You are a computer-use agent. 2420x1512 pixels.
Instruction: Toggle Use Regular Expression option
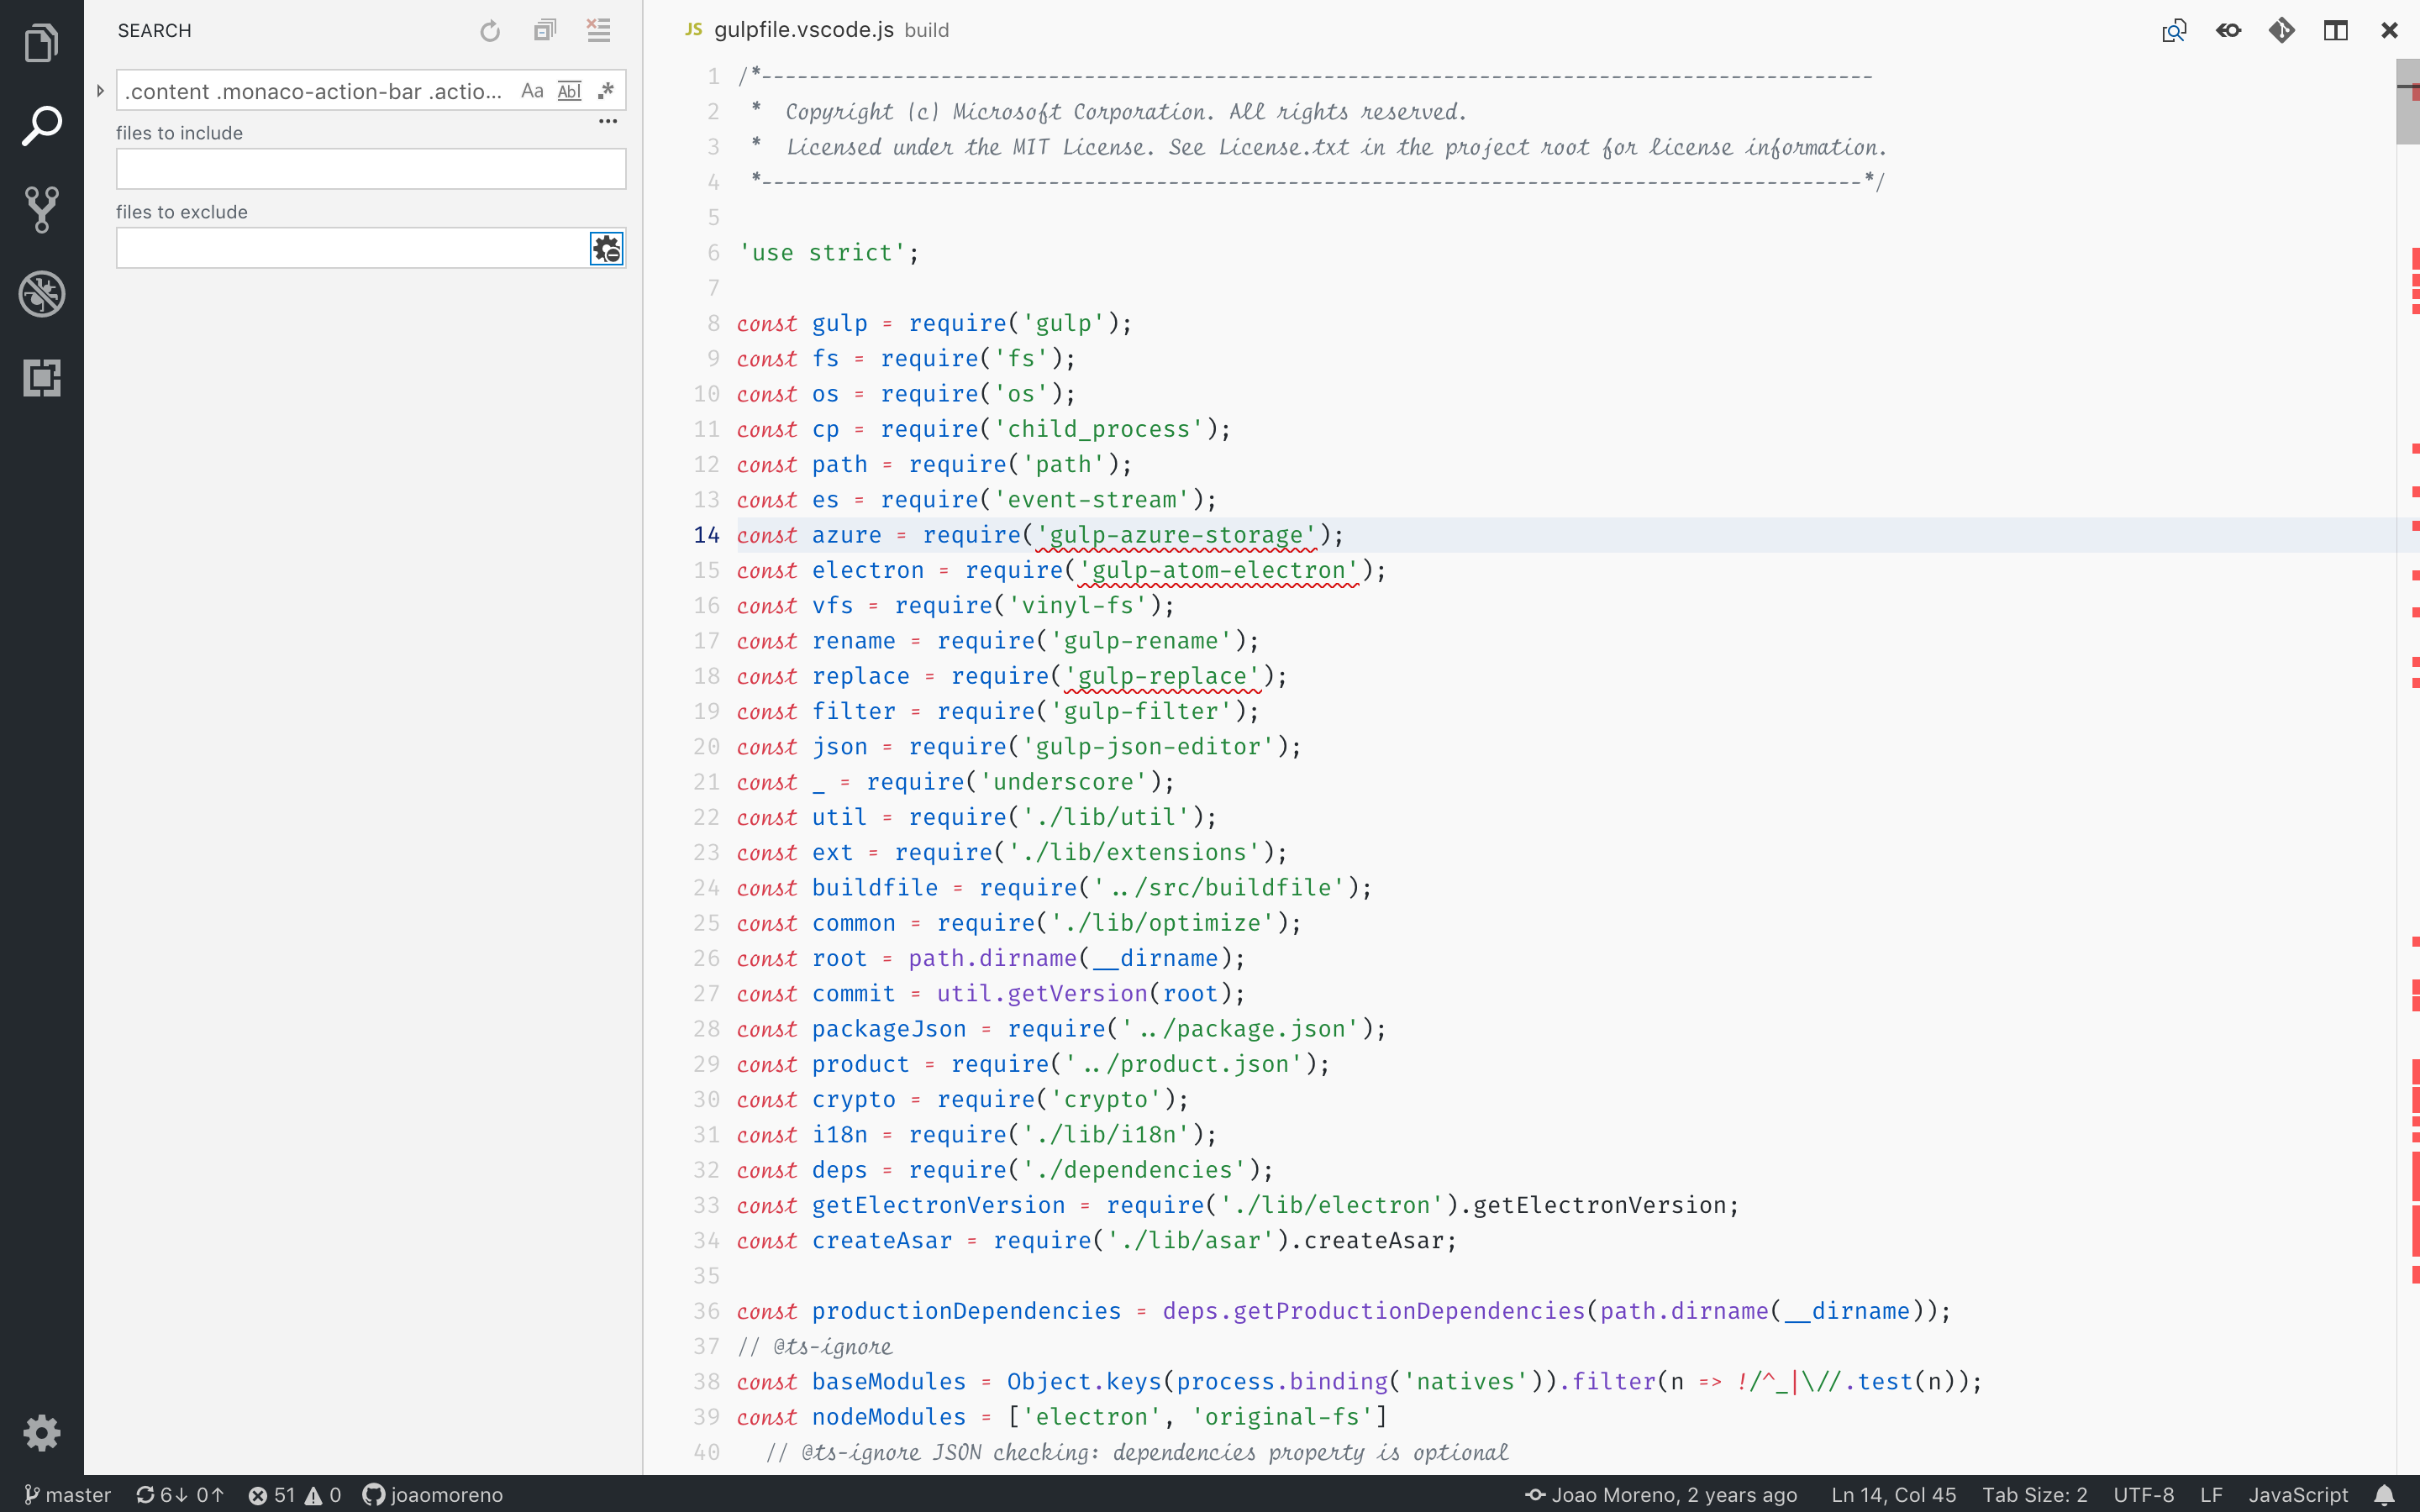[x=605, y=91]
